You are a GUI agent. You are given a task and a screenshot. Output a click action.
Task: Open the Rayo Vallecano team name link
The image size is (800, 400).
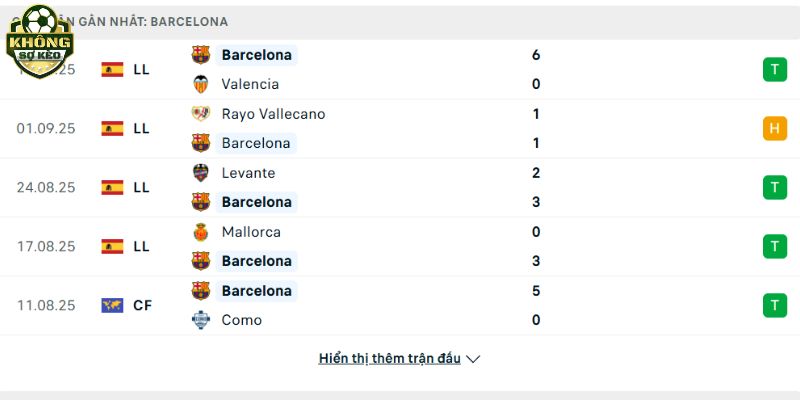tap(273, 114)
